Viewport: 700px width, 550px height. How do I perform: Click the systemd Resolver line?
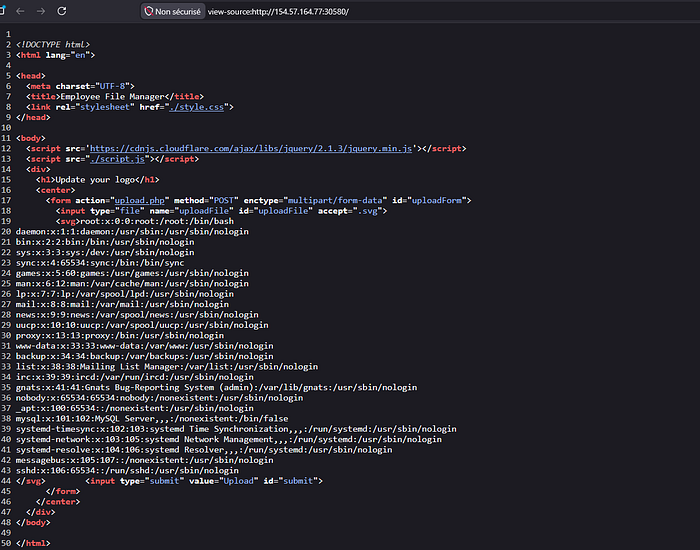click(x=204, y=450)
